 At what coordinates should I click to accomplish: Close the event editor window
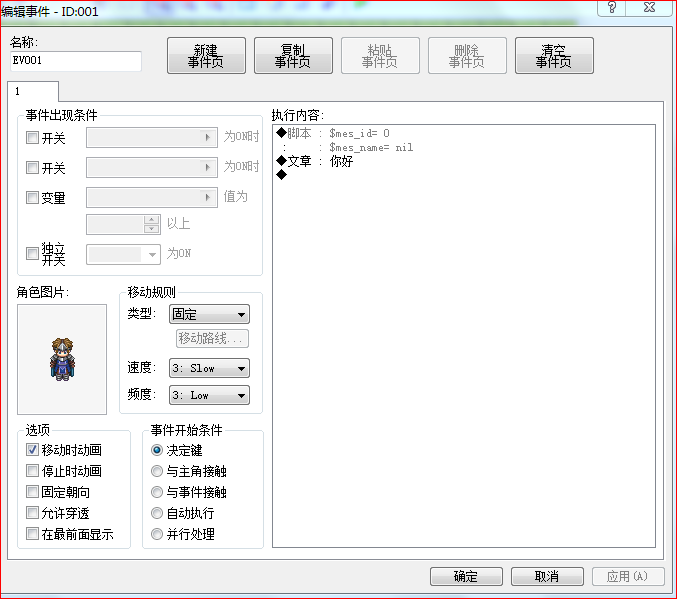[649, 7]
